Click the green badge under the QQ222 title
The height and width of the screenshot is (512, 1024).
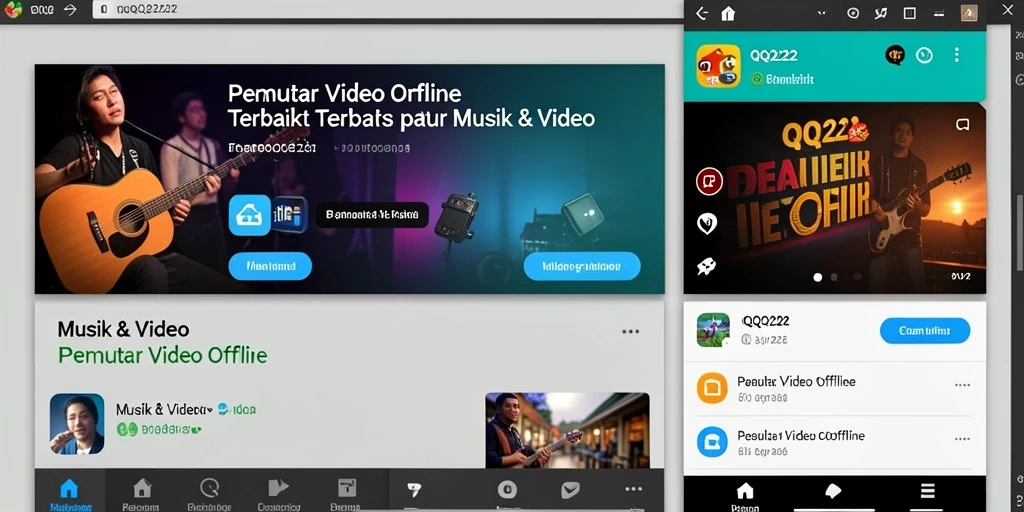756,80
